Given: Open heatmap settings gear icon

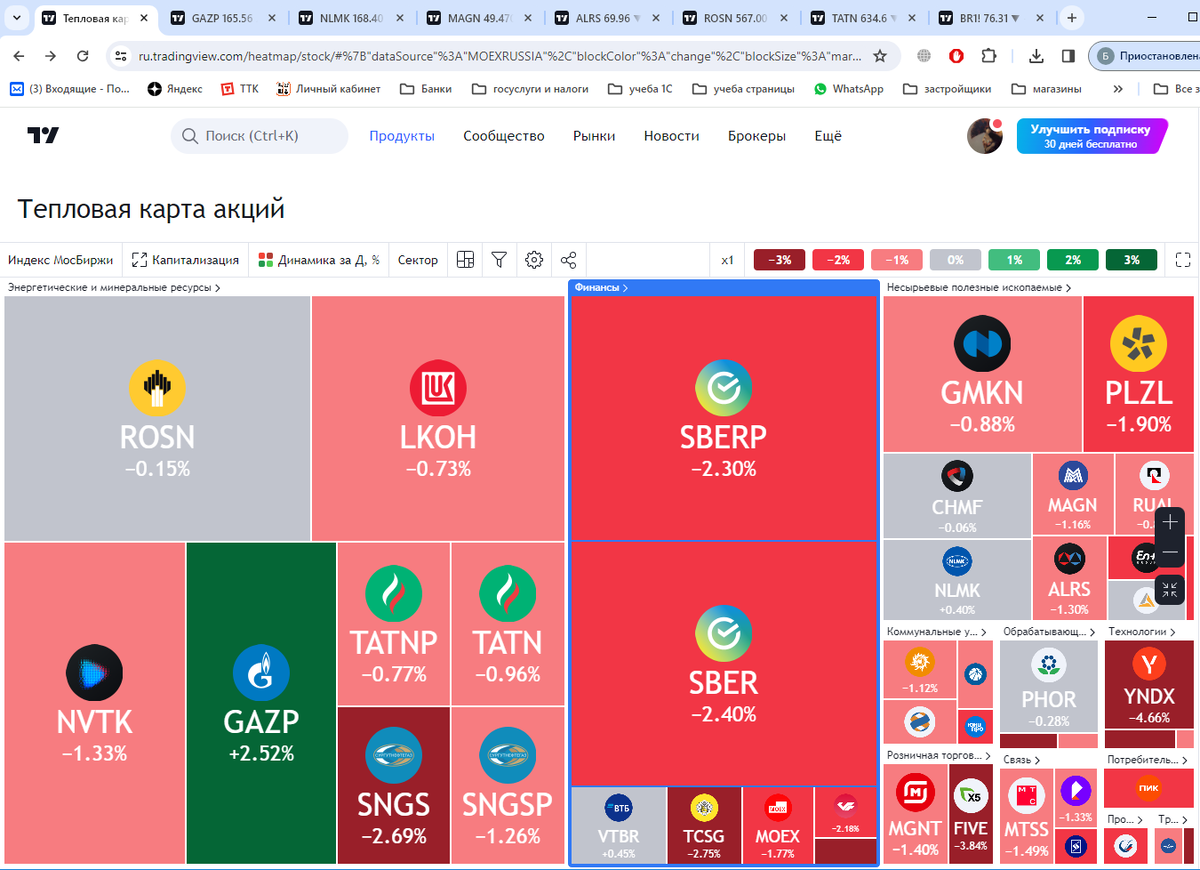Looking at the screenshot, I should 534,260.
